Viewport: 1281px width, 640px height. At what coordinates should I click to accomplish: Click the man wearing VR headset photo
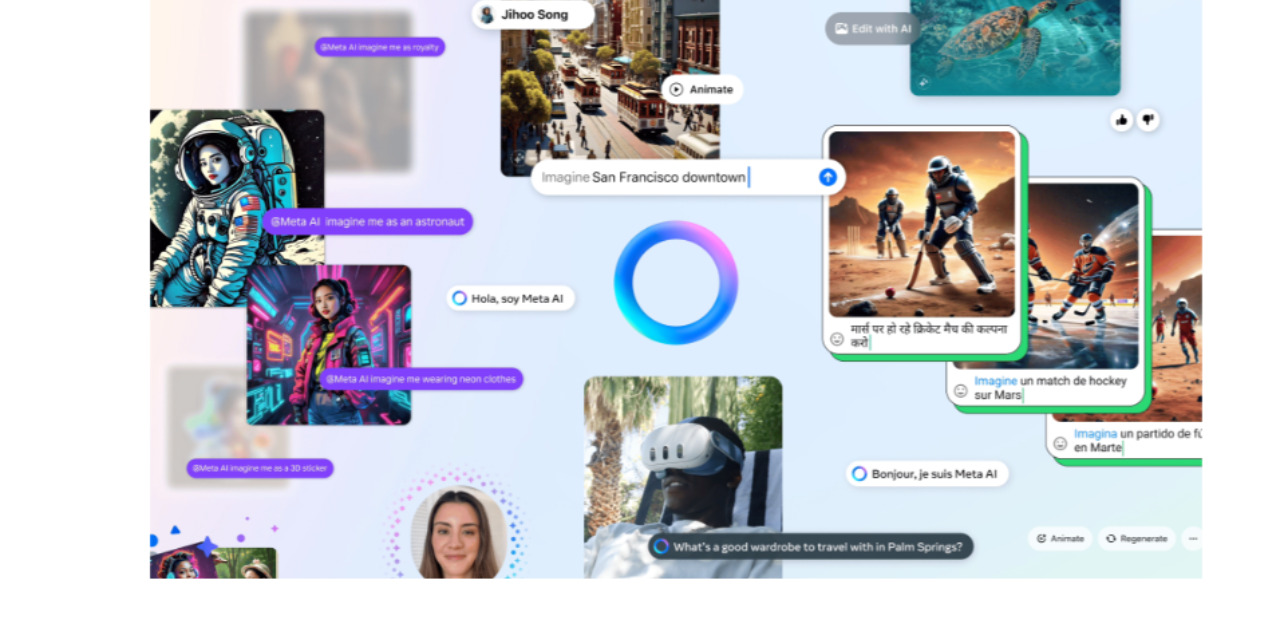click(x=683, y=477)
